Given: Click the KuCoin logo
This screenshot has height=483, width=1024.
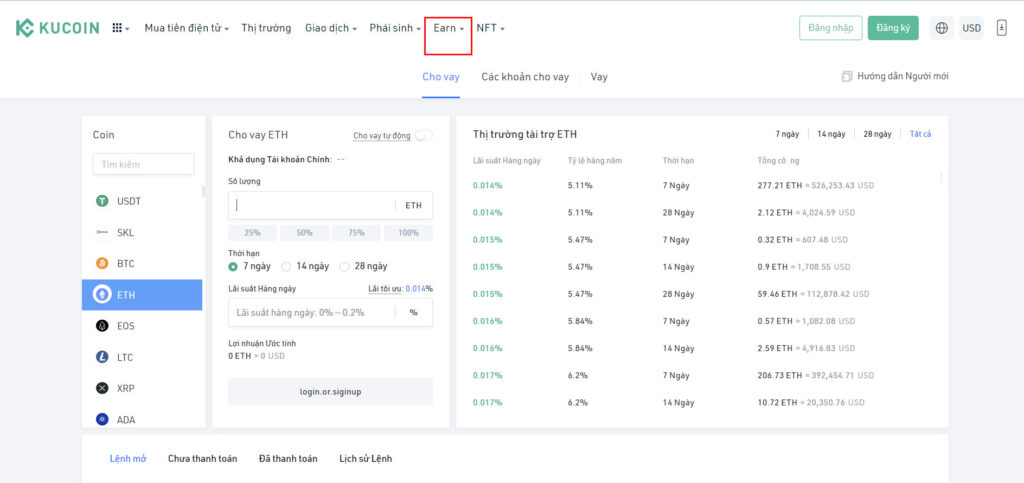Looking at the screenshot, I should pos(57,28).
